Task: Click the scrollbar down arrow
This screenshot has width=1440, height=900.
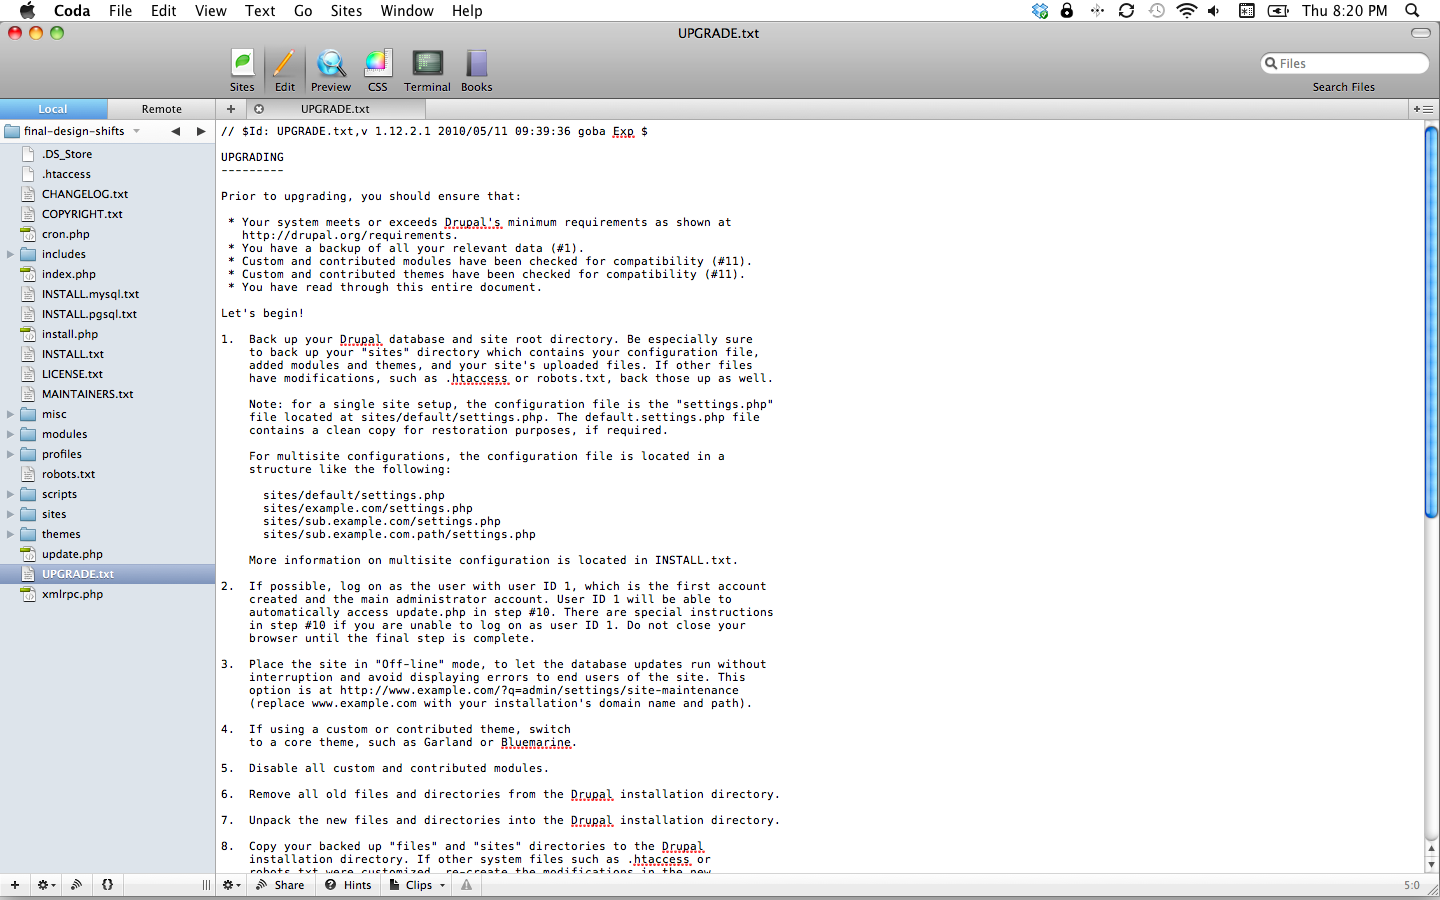Action: coord(1431,865)
